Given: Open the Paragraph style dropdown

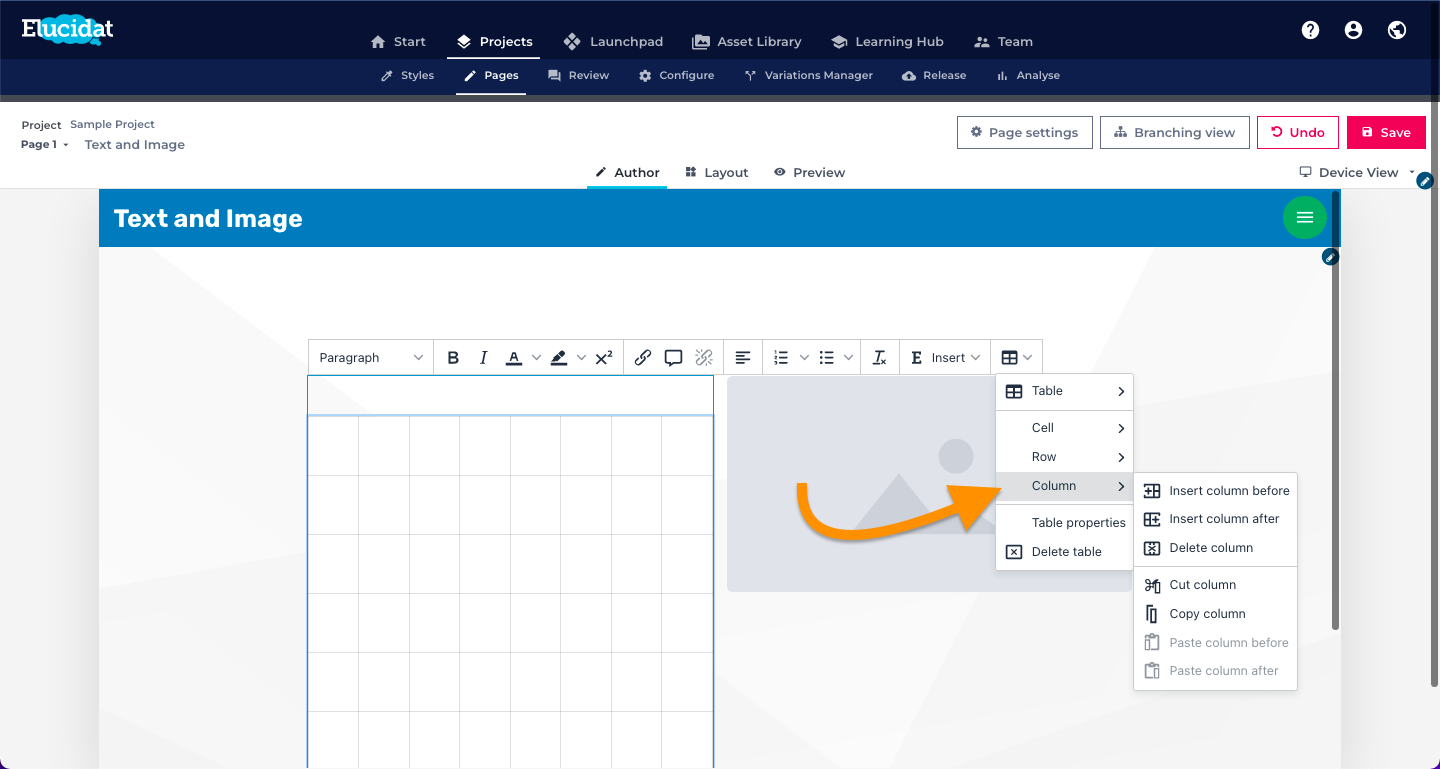Looking at the screenshot, I should (x=371, y=358).
